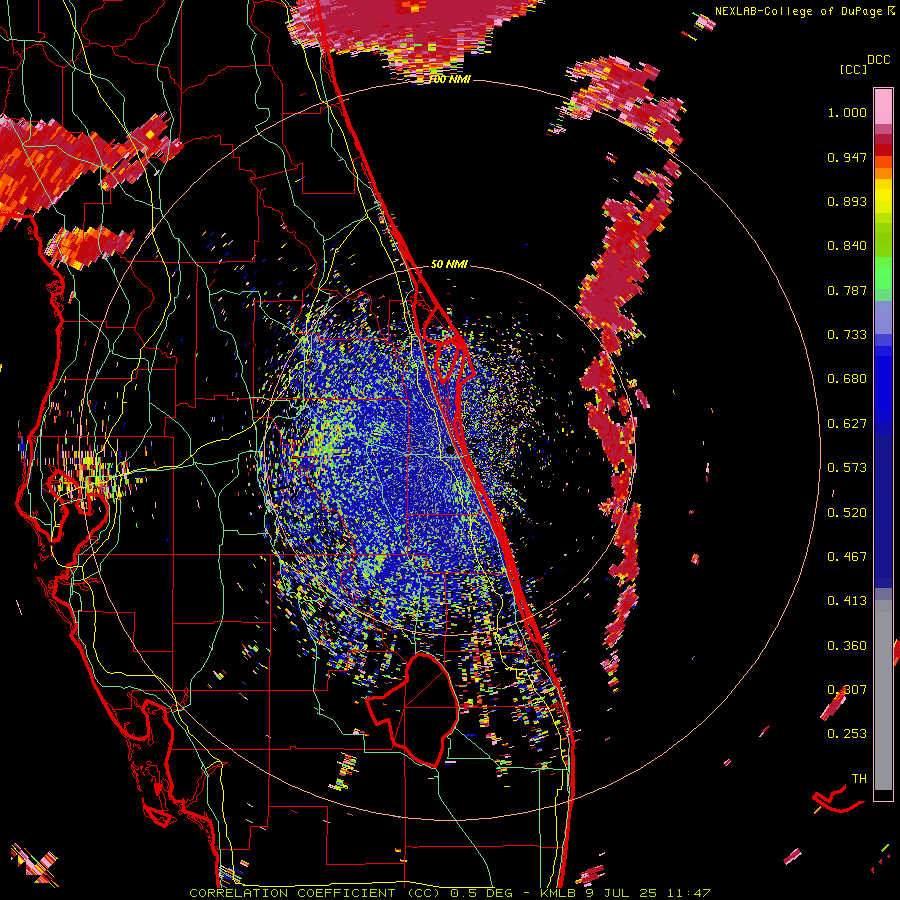Image resolution: width=900 pixels, height=900 pixels.
Task: Click the 0.253 scale value
Action: click(847, 734)
